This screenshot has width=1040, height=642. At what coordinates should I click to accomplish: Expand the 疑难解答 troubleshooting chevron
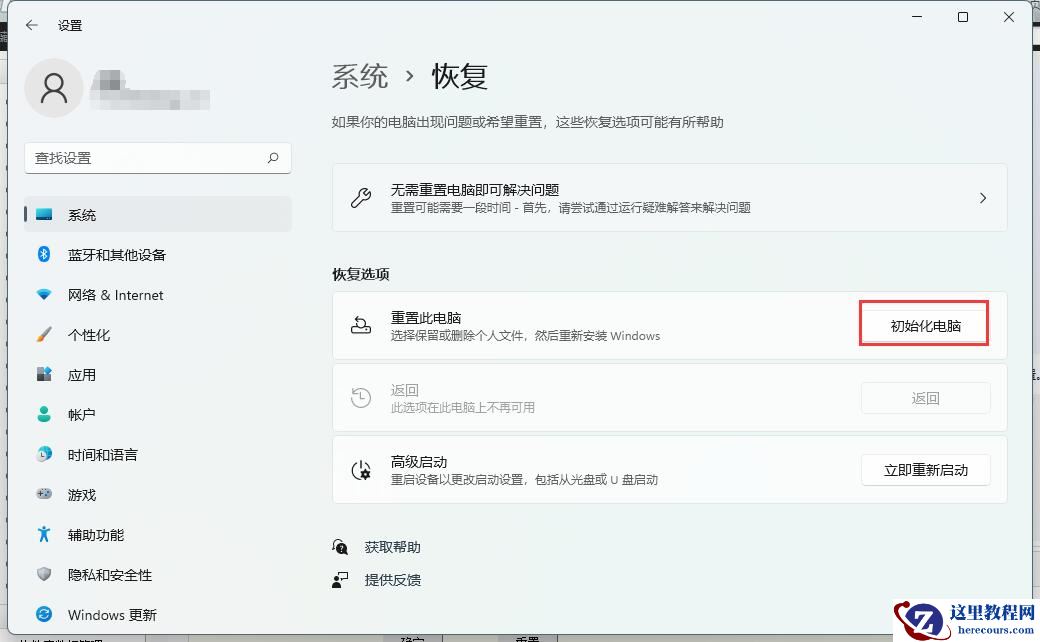[x=982, y=197]
